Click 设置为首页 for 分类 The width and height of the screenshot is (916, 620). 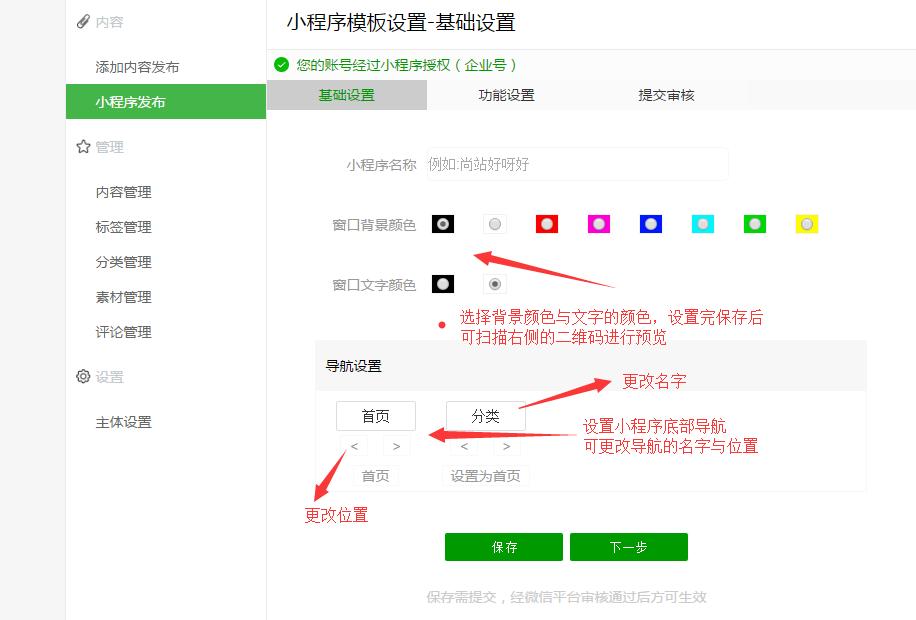click(485, 476)
